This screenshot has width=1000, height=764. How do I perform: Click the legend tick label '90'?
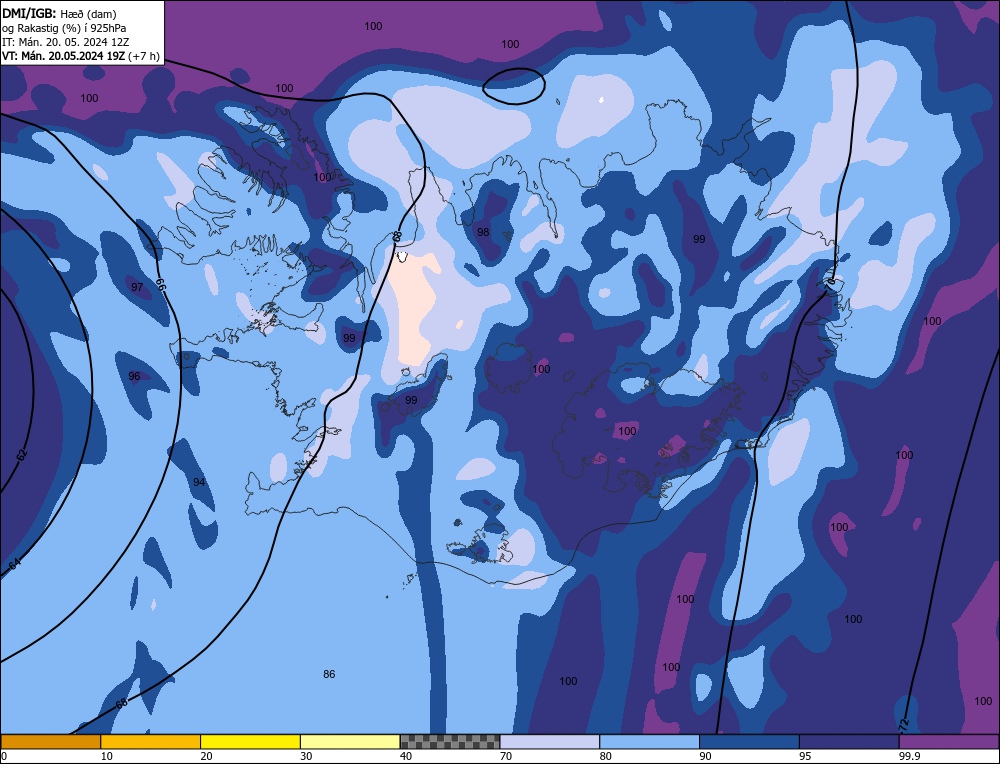[705, 756]
